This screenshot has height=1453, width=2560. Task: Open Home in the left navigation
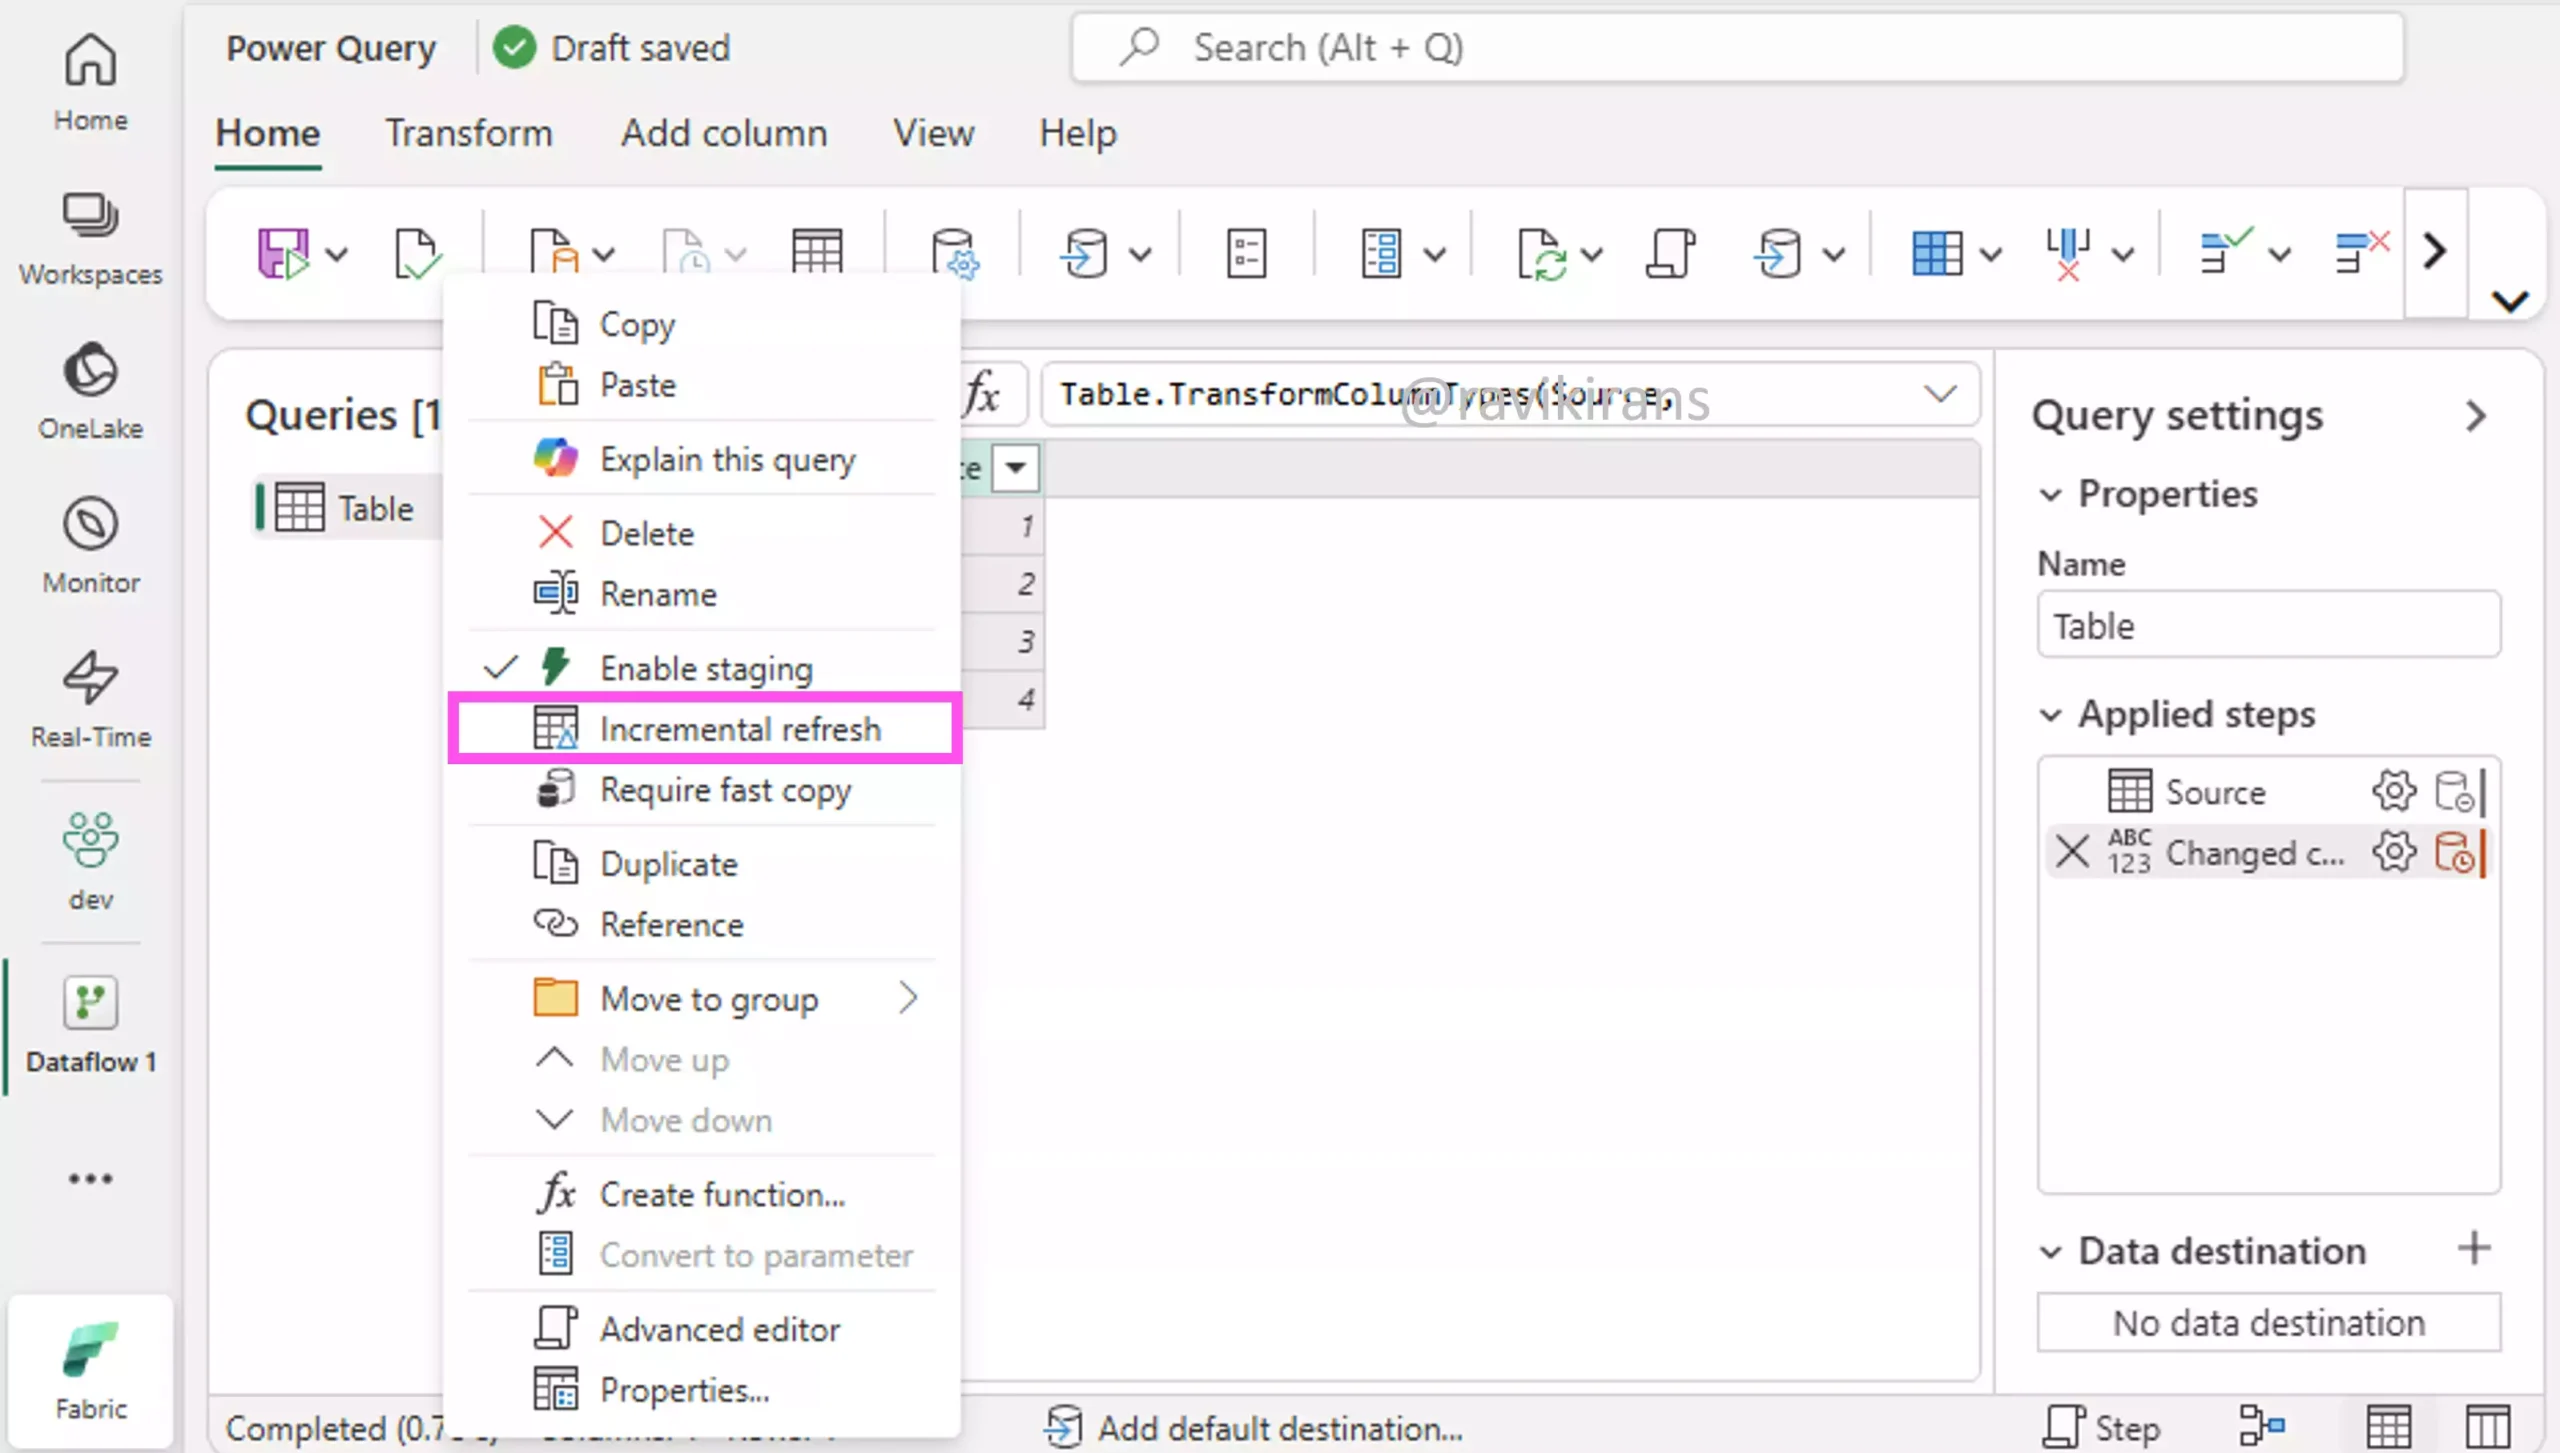pyautogui.click(x=90, y=82)
